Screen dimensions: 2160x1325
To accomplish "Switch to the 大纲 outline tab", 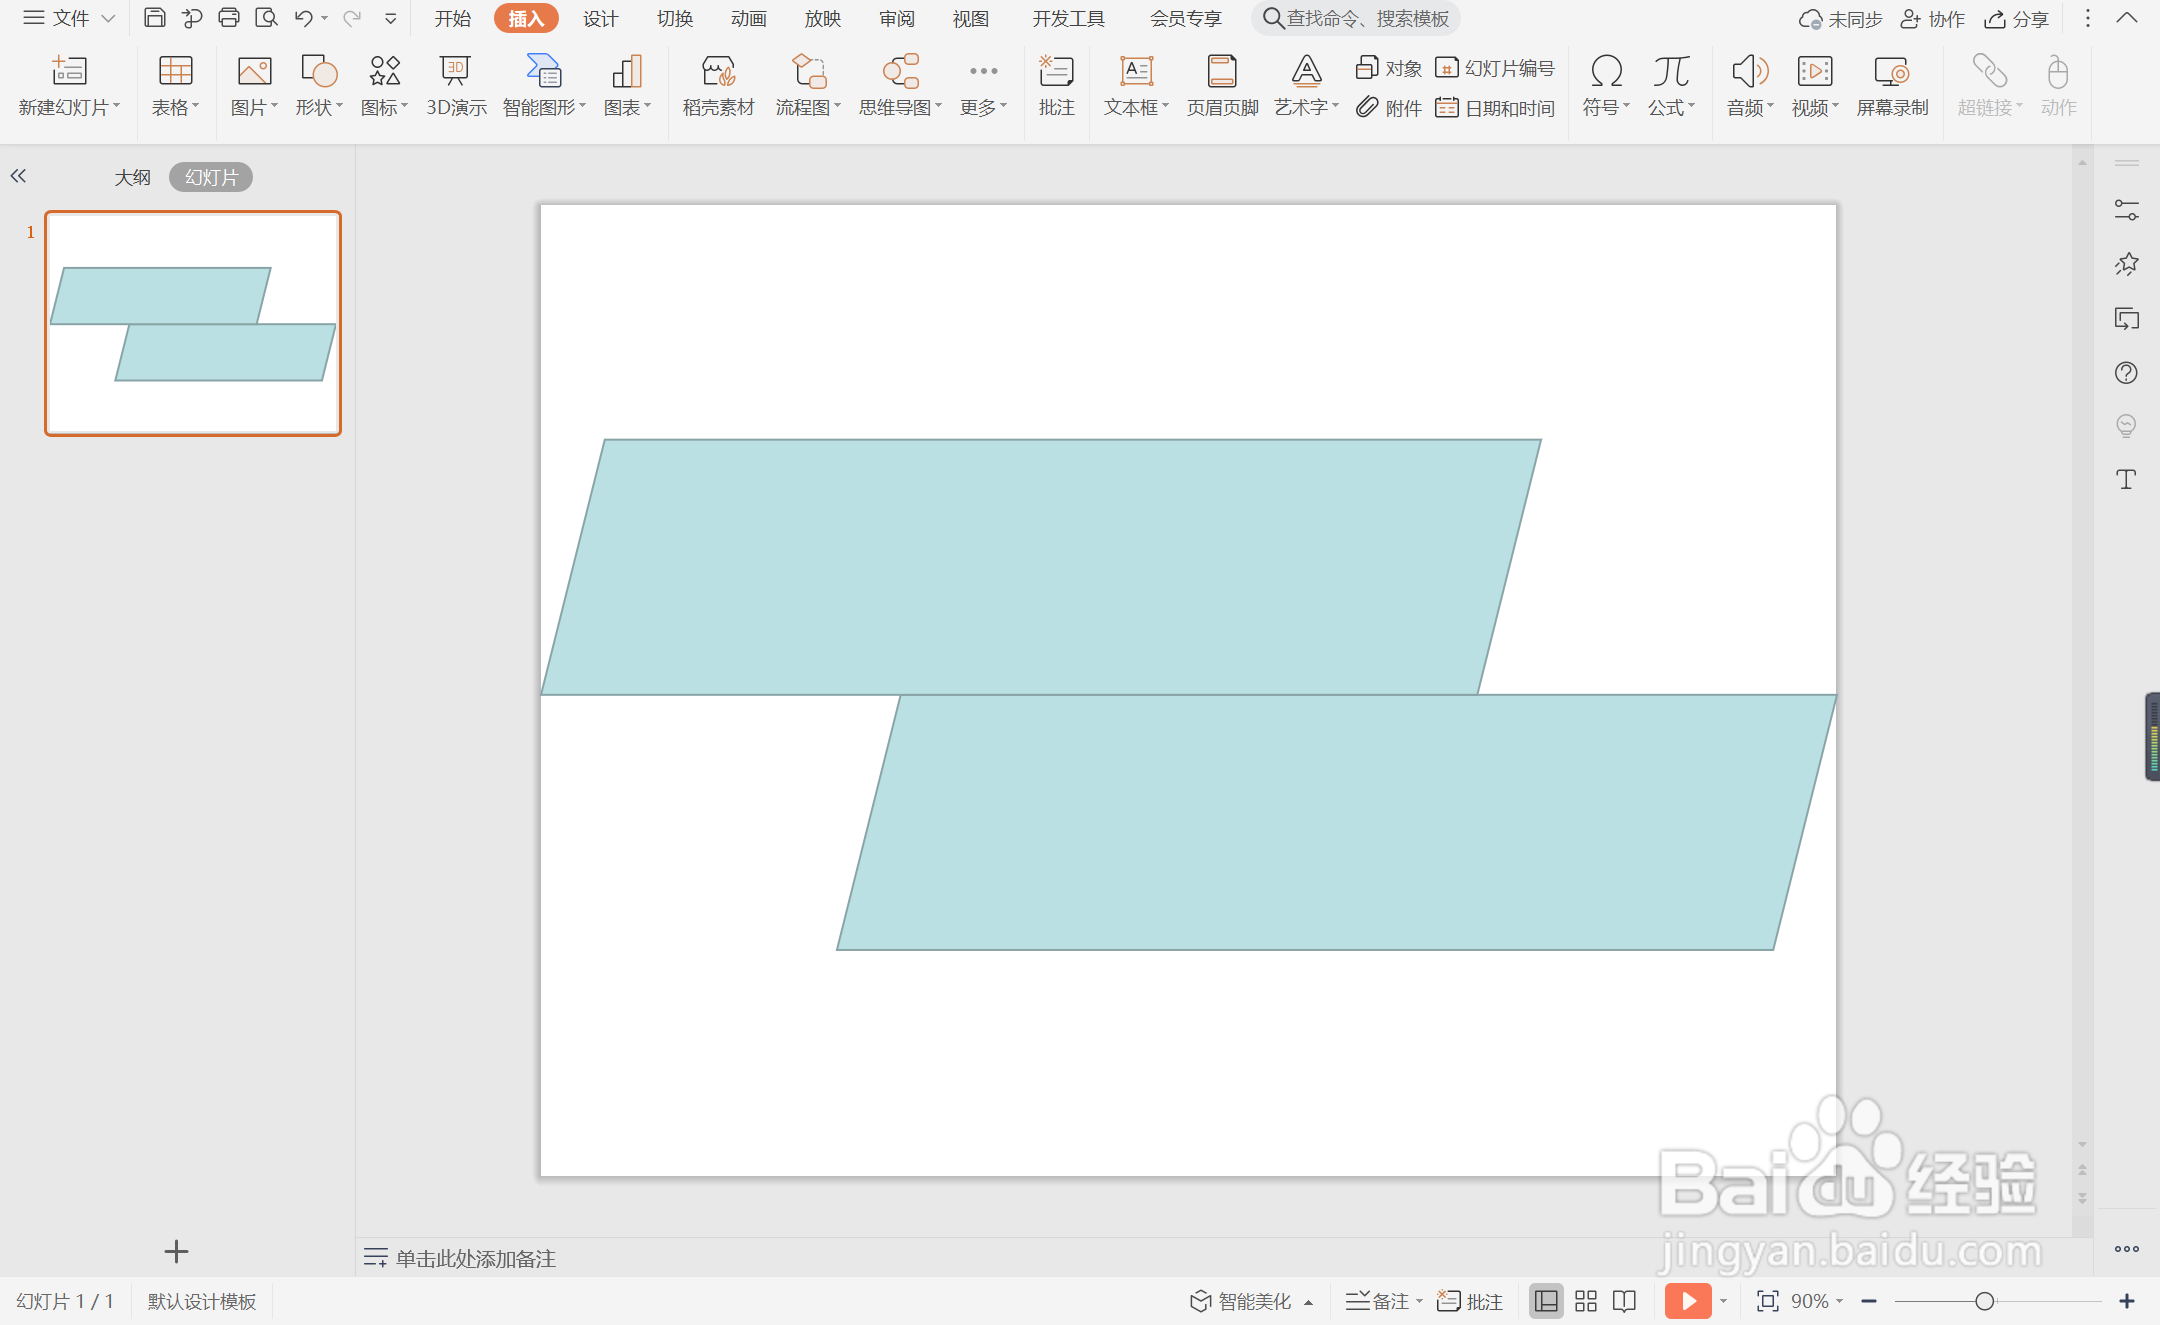I will pyautogui.click(x=132, y=177).
